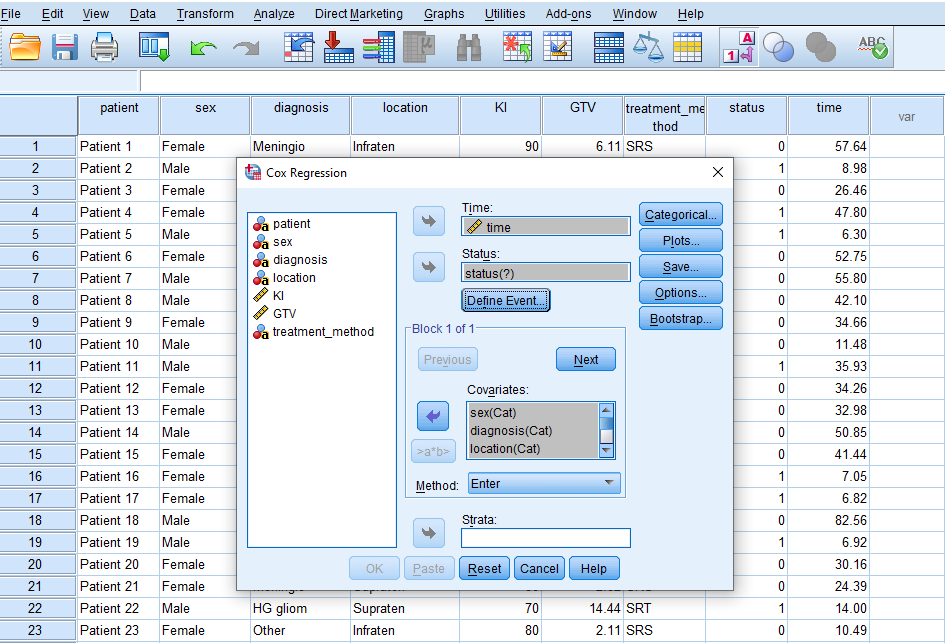Click inside the Strata input box
Screen dimensions: 945x643
(x=545, y=538)
